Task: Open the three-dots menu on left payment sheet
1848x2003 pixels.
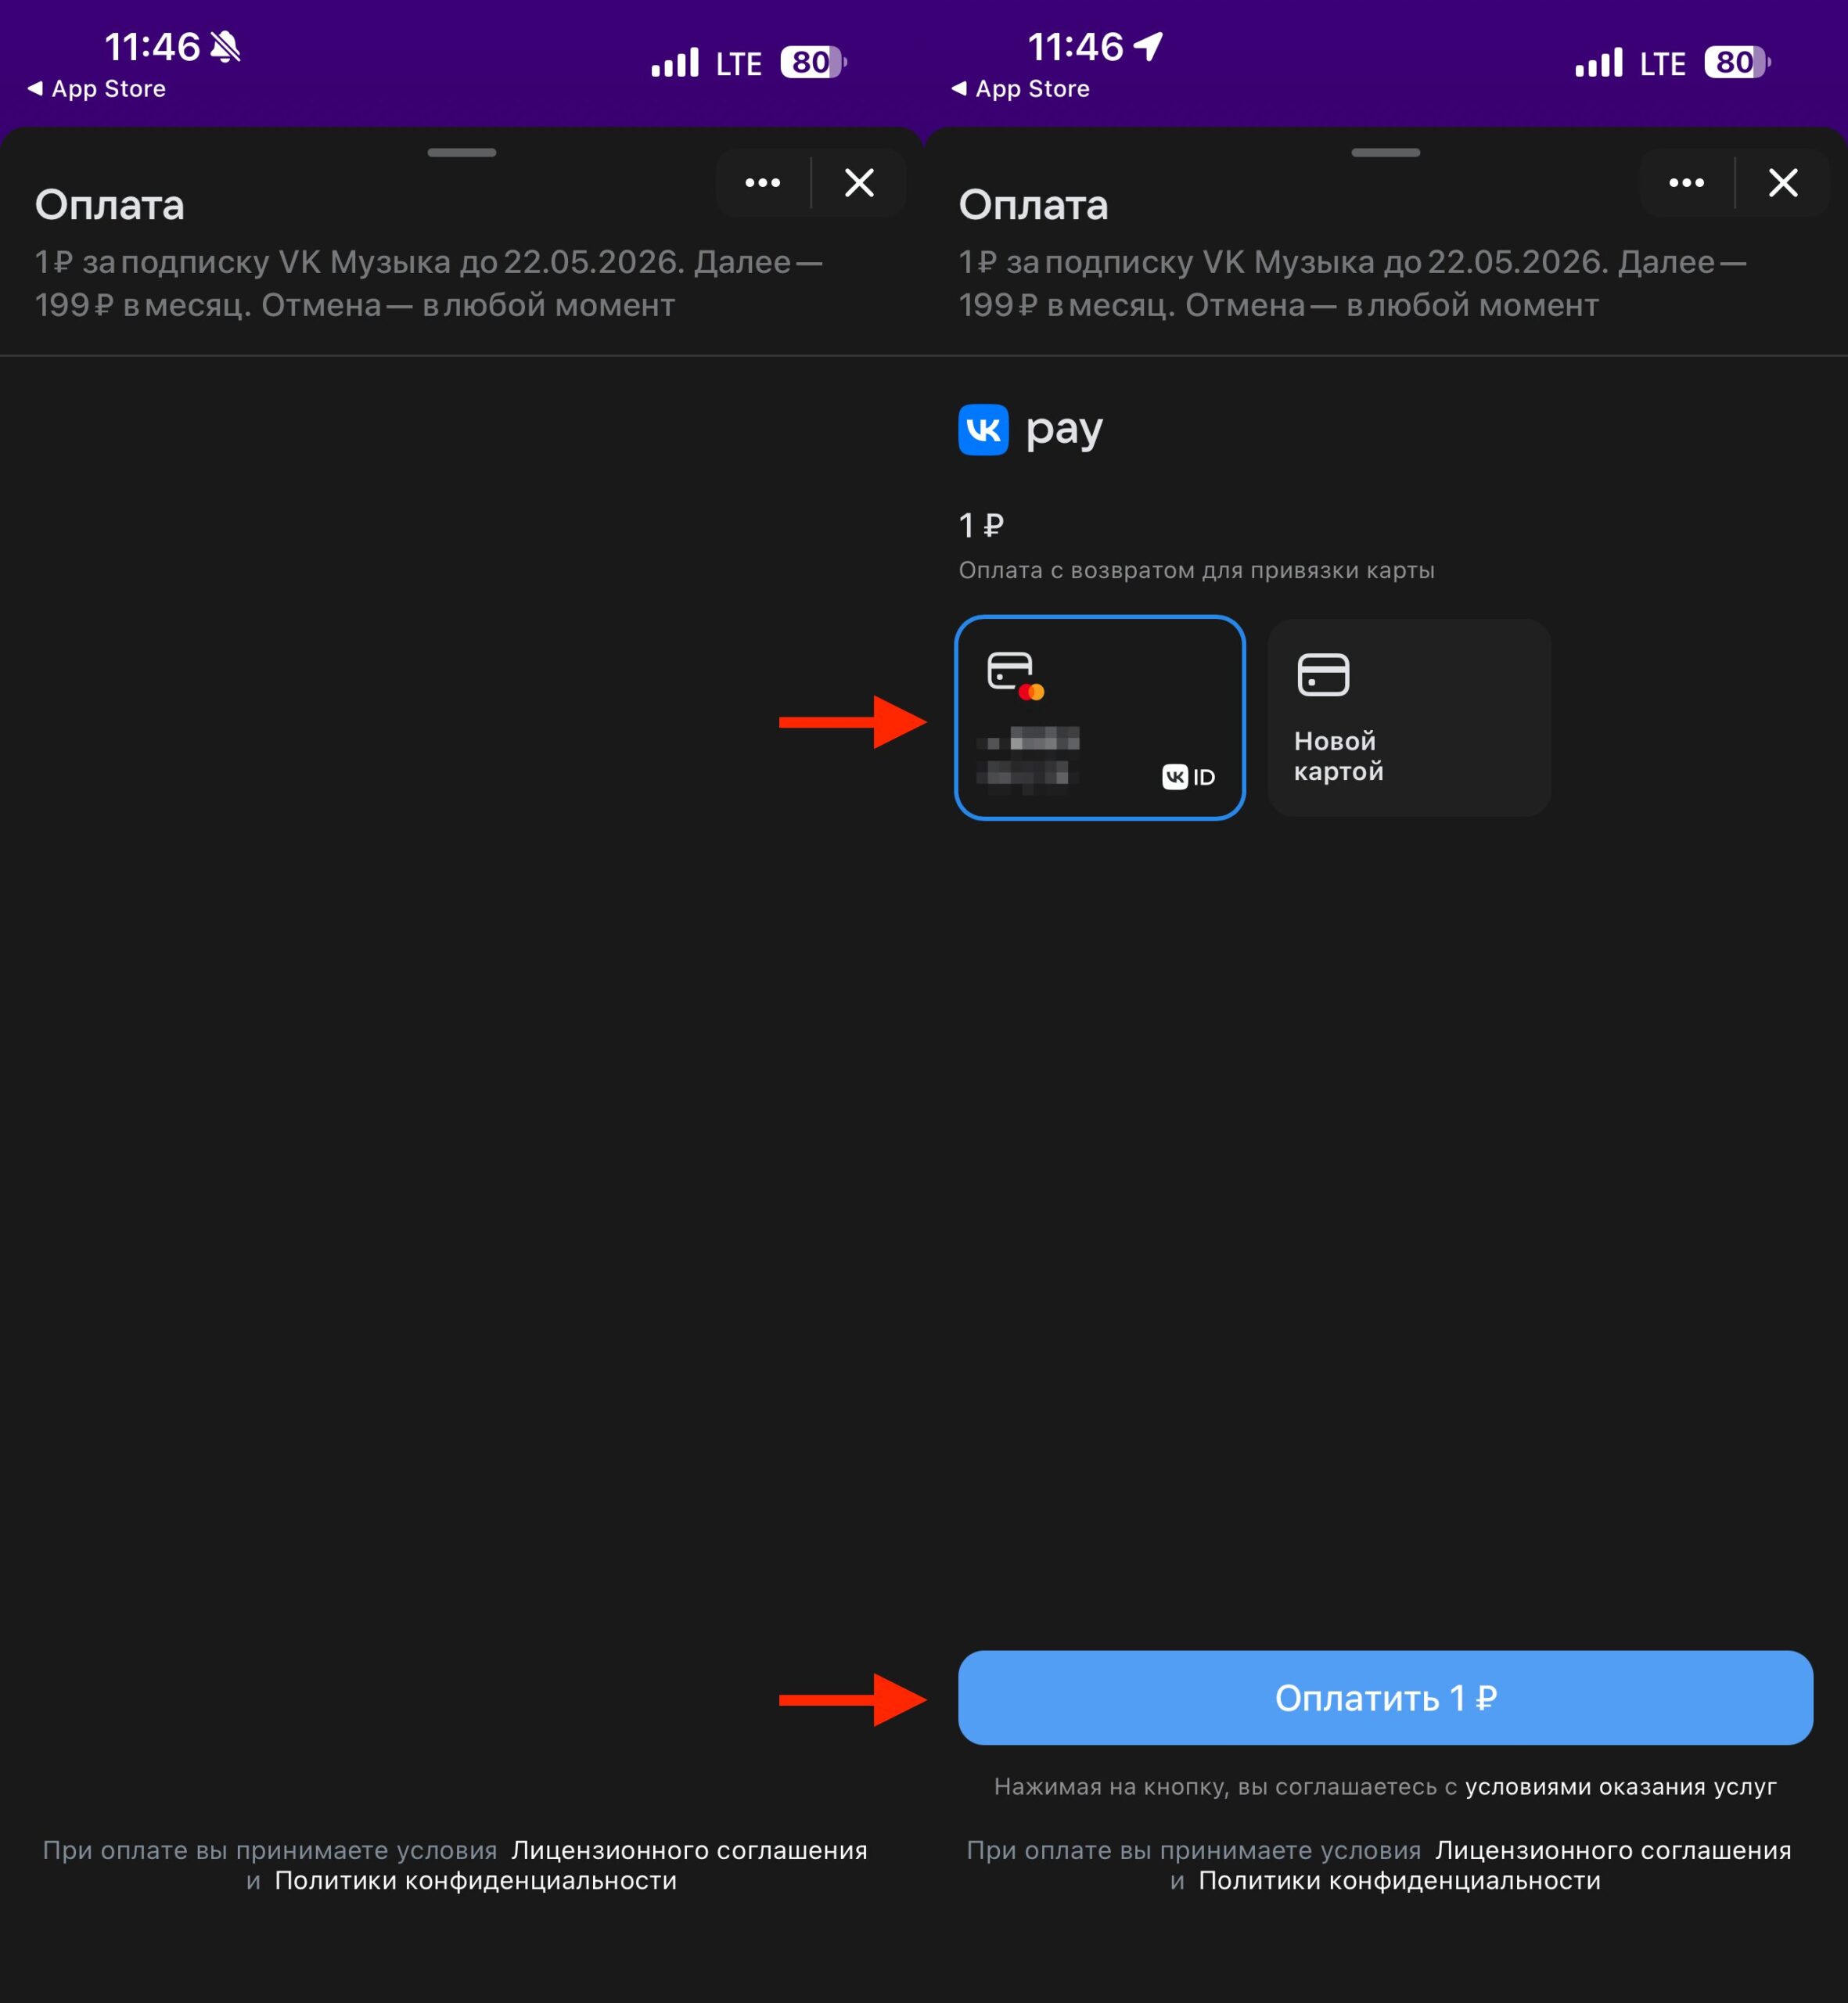Action: (x=762, y=183)
